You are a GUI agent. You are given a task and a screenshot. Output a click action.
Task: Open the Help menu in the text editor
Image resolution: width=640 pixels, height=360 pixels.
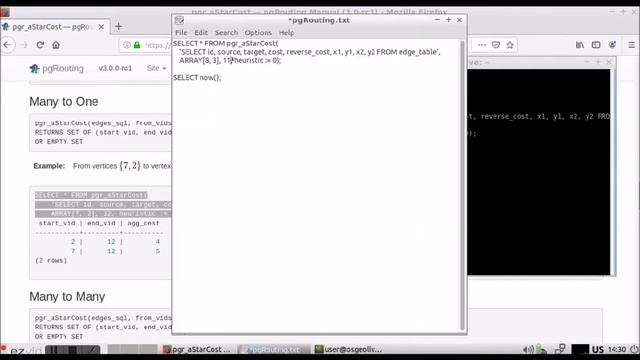coord(287,33)
